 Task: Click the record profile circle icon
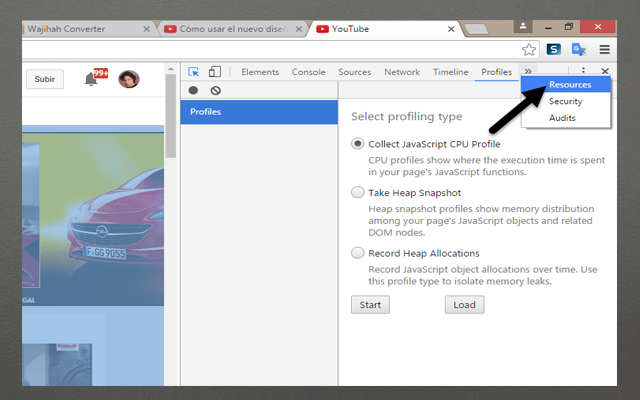coord(193,90)
